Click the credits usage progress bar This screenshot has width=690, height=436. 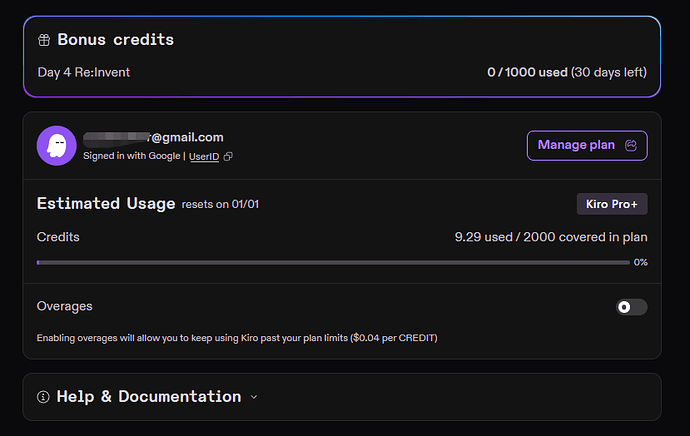point(333,263)
